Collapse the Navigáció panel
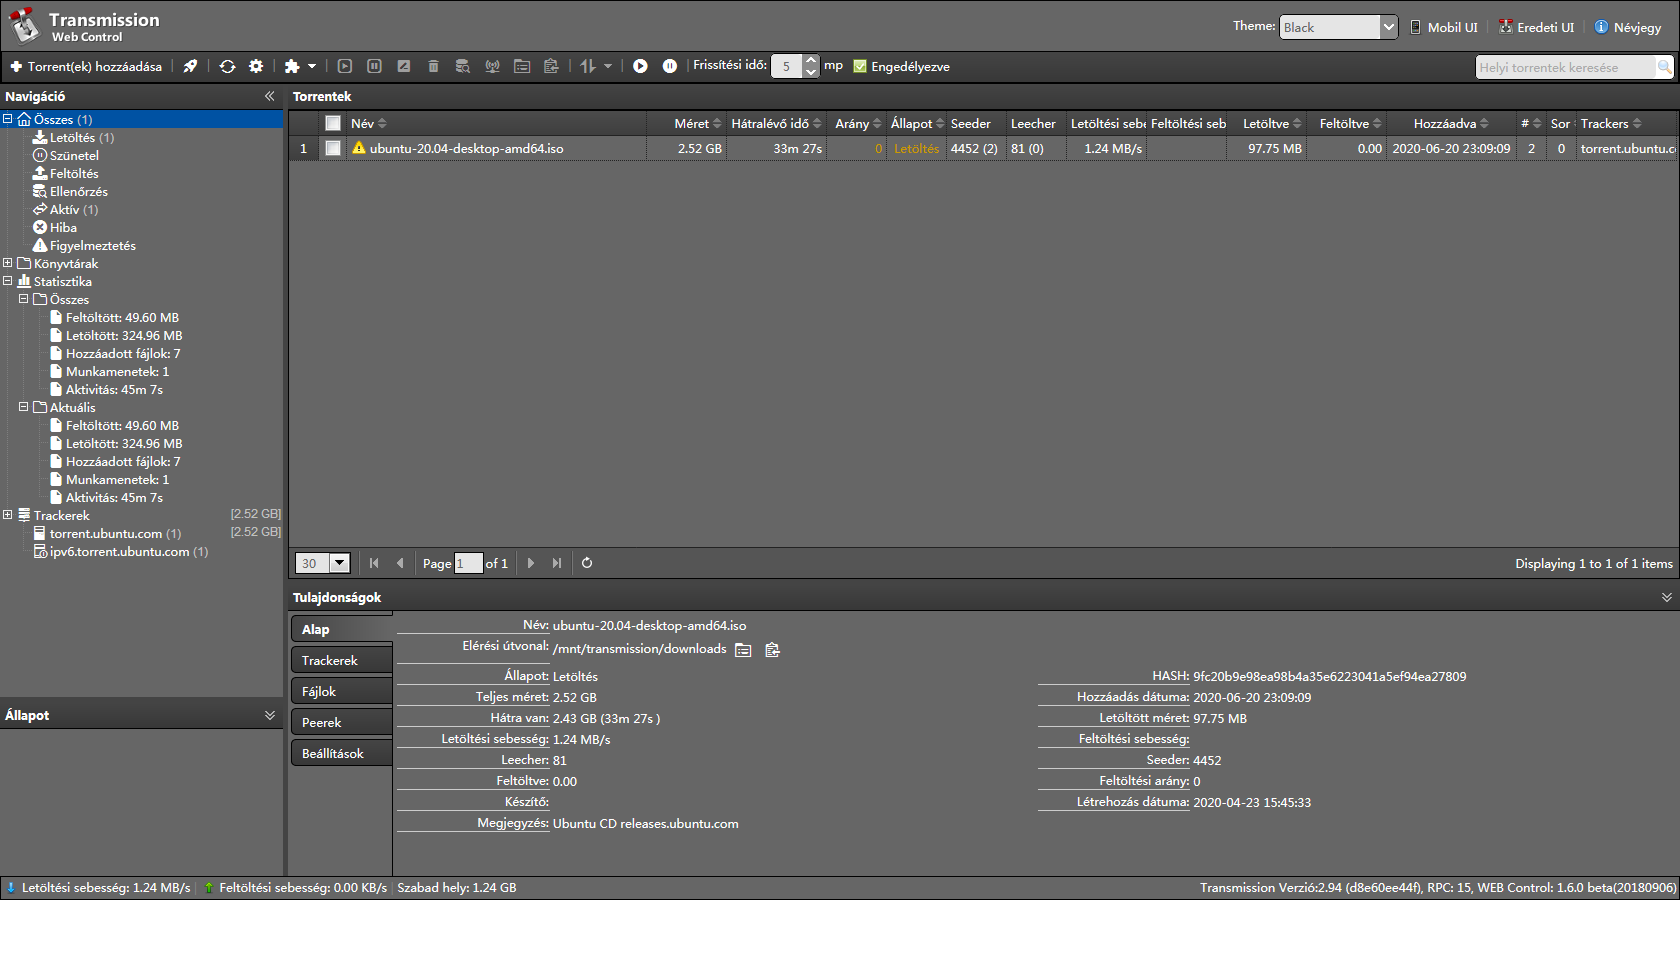 click(269, 96)
